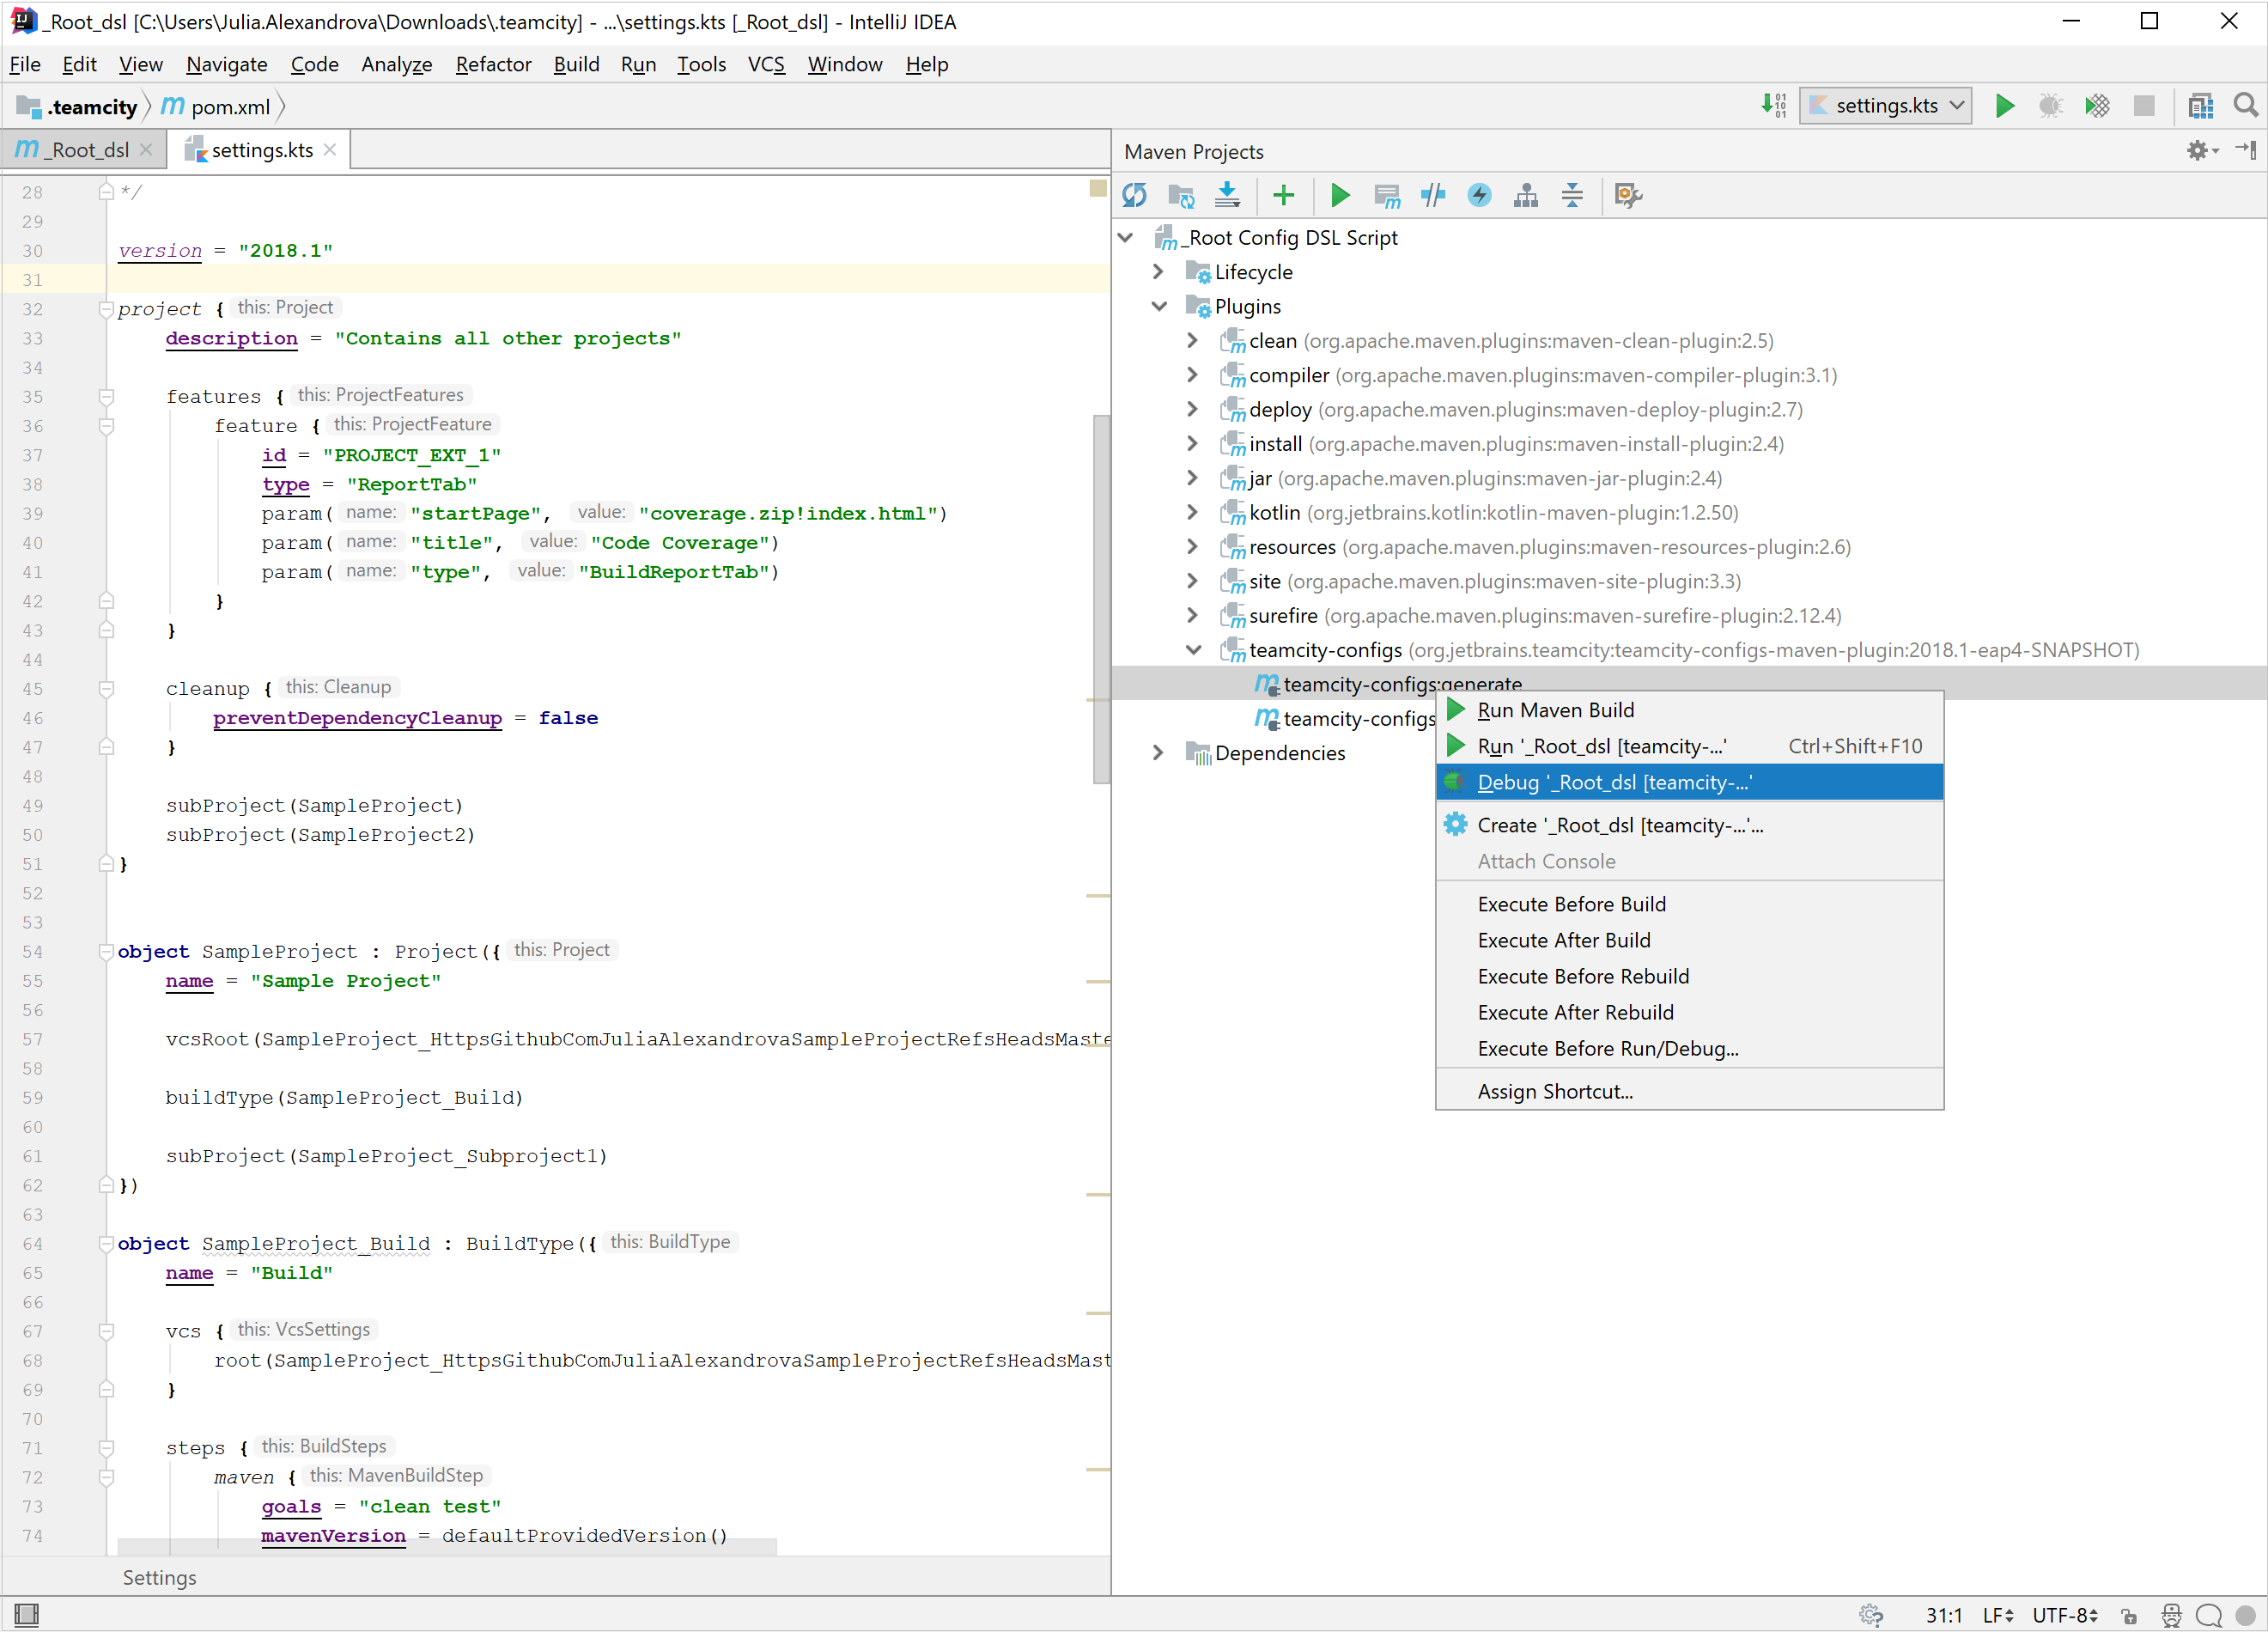The width and height of the screenshot is (2268, 1632).
Task: Click 'Assign Shortcut...' context menu button
Action: pos(1555,1090)
